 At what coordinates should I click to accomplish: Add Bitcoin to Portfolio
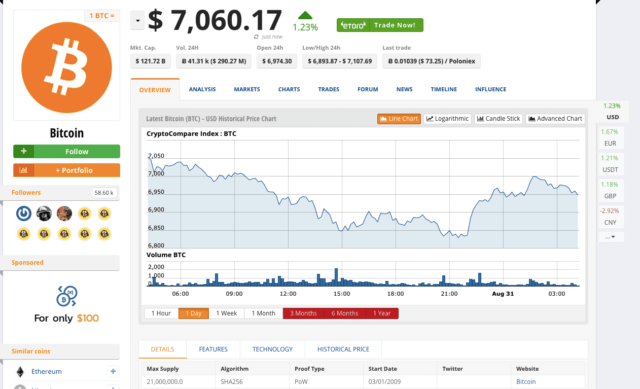67,170
